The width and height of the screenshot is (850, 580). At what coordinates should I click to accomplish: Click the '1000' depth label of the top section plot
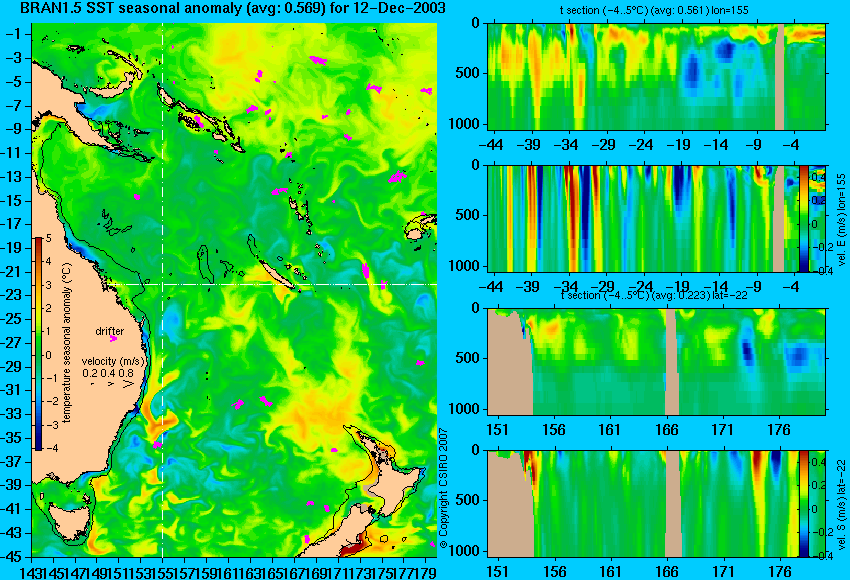tap(464, 124)
